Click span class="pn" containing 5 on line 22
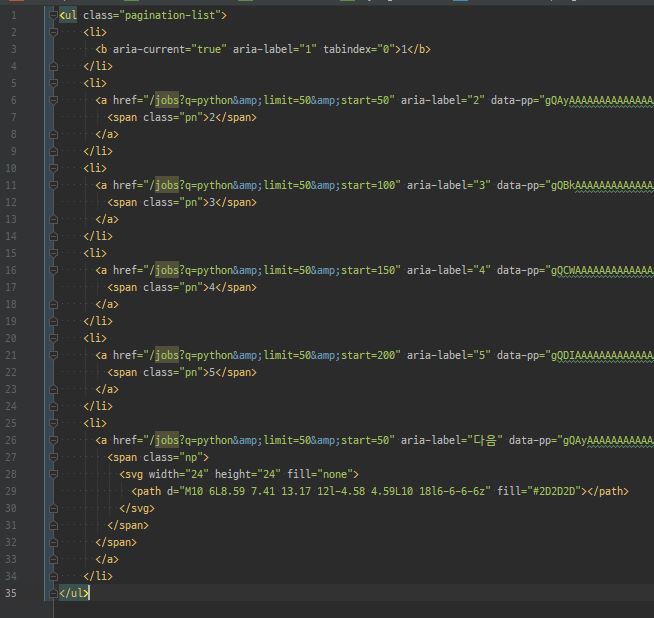 [182, 372]
